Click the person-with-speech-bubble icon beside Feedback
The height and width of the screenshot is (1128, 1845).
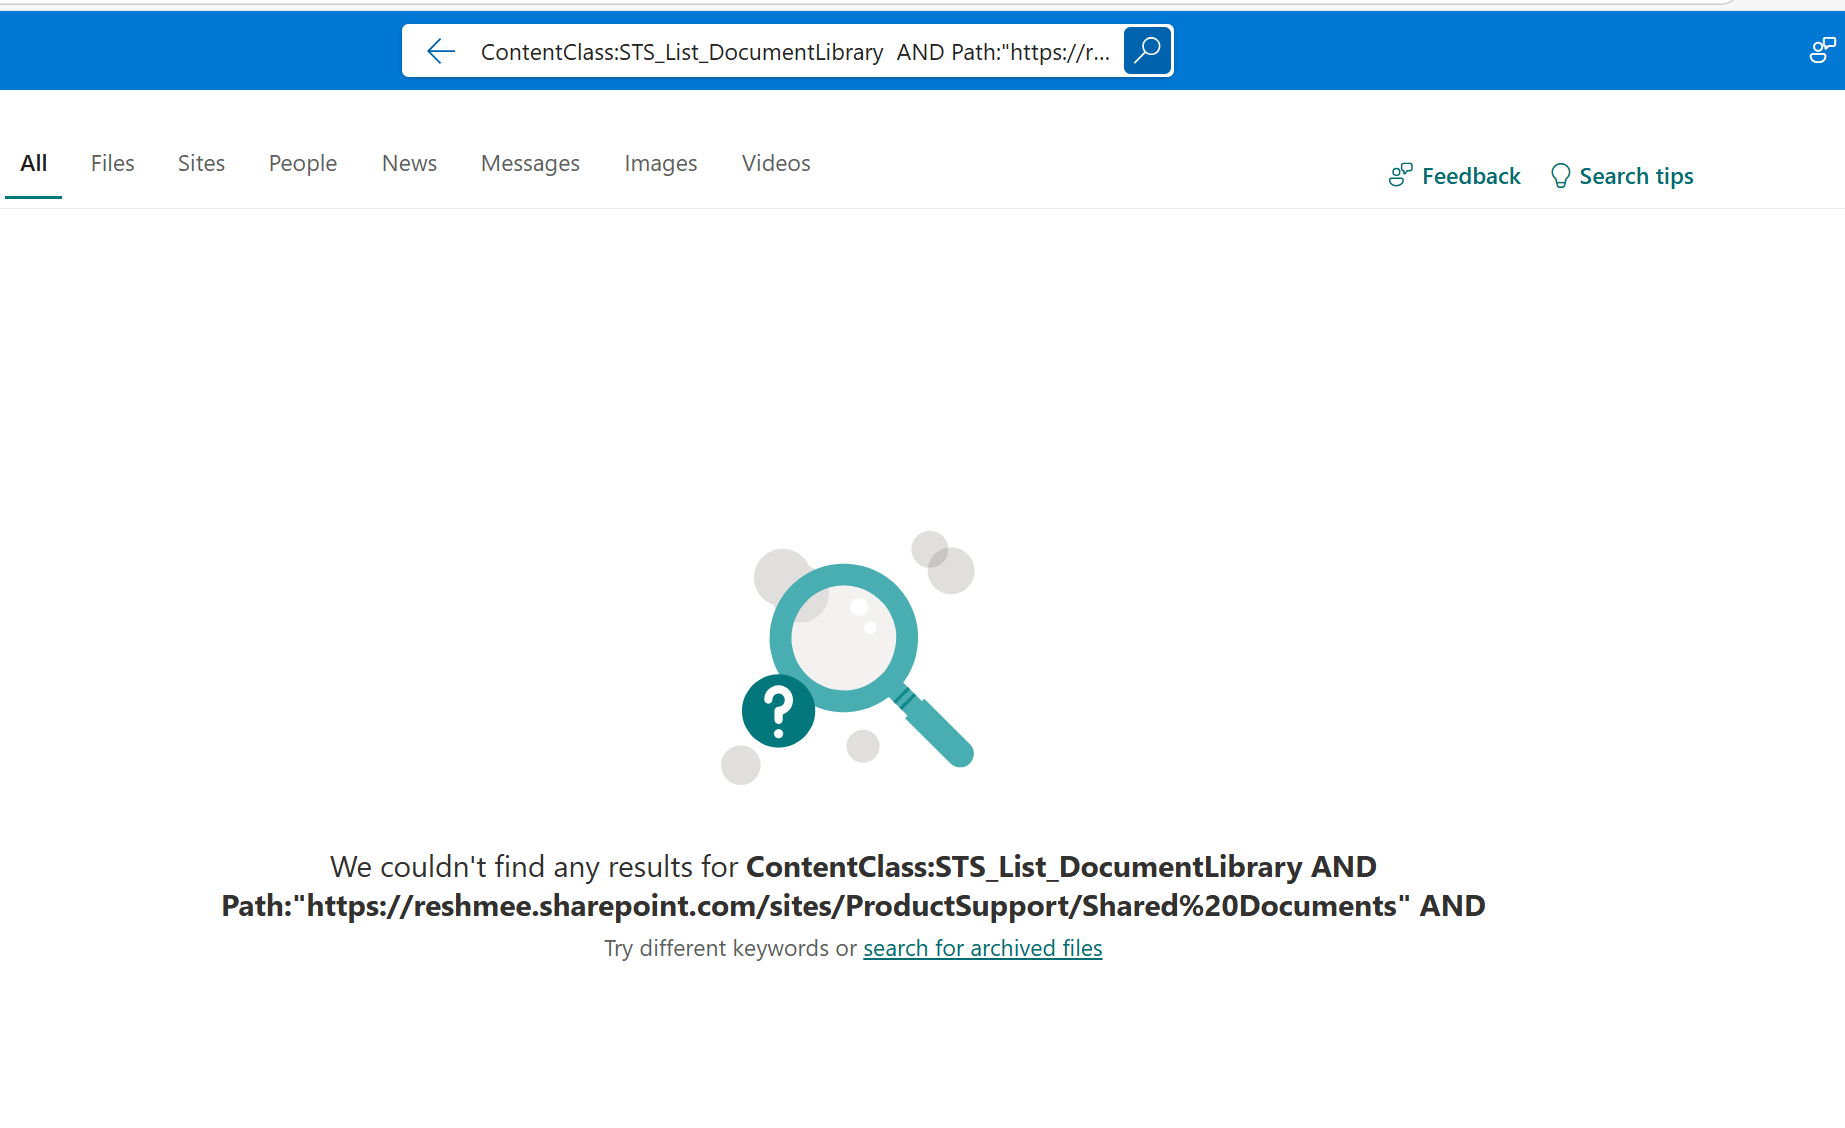1400,174
